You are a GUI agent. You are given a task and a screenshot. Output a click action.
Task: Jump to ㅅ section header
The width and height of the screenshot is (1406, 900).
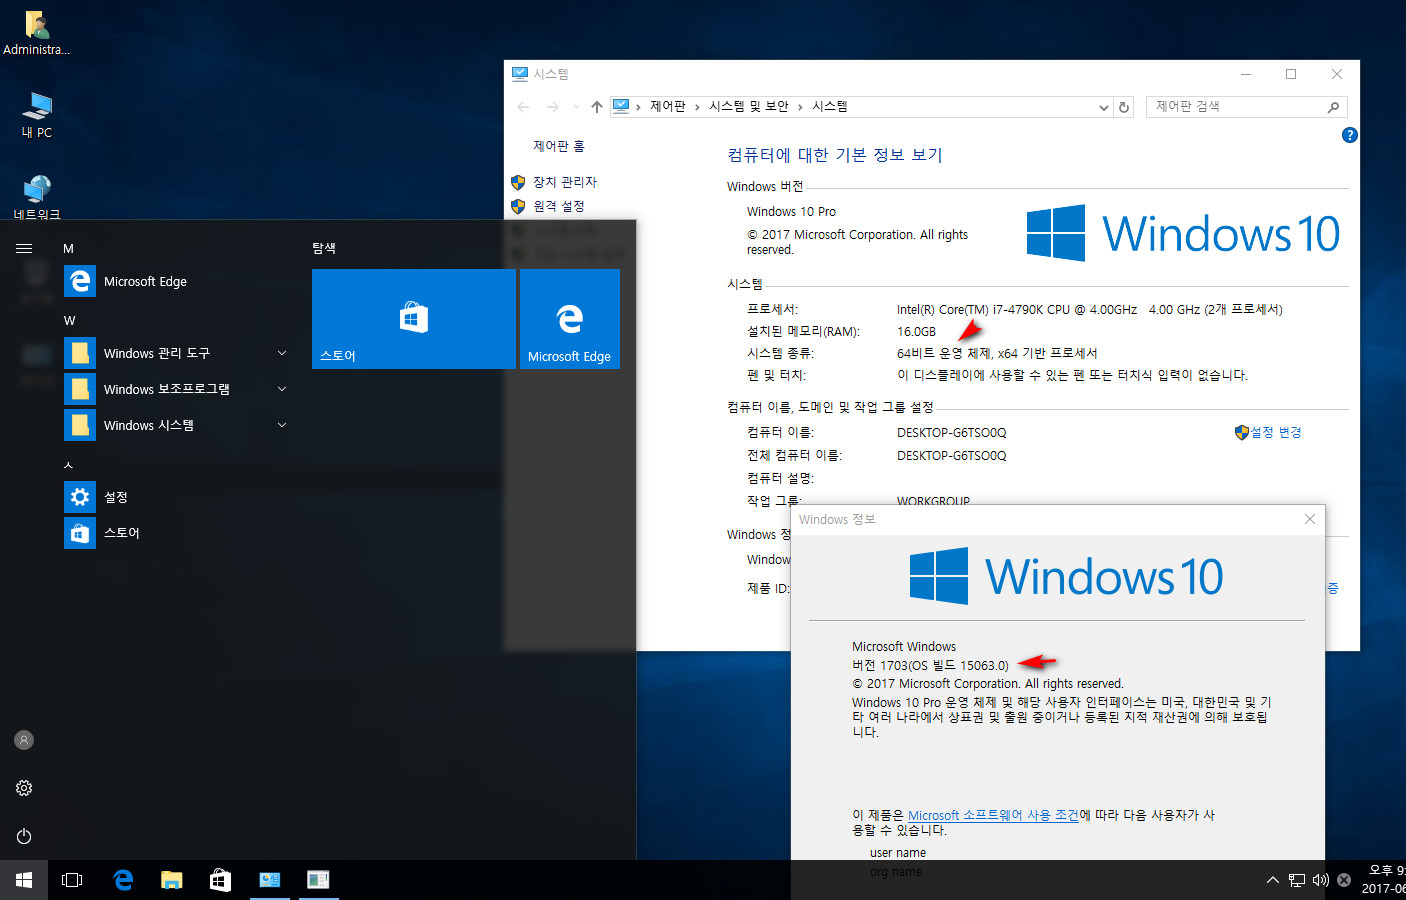click(x=69, y=465)
